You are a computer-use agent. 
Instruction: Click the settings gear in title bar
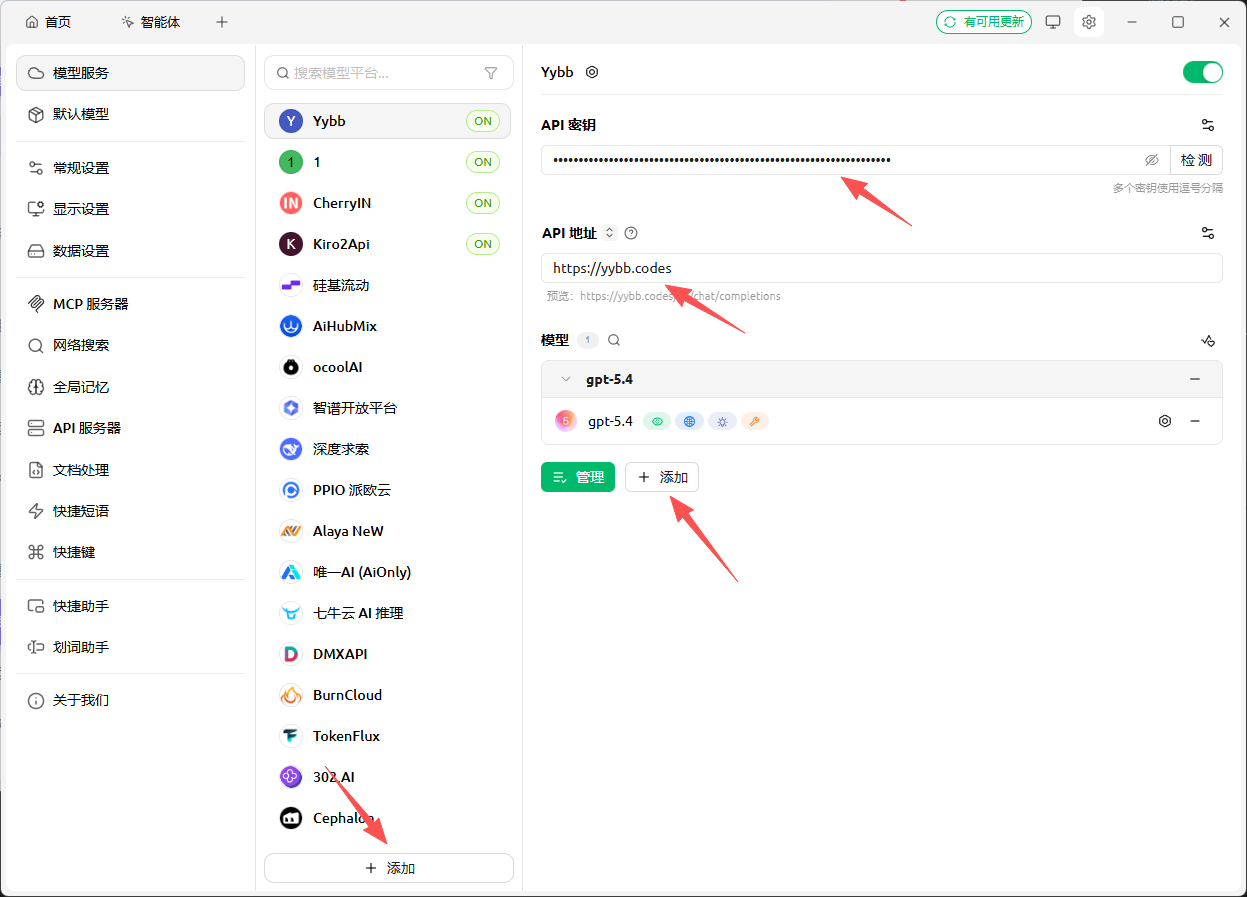[x=1088, y=21]
